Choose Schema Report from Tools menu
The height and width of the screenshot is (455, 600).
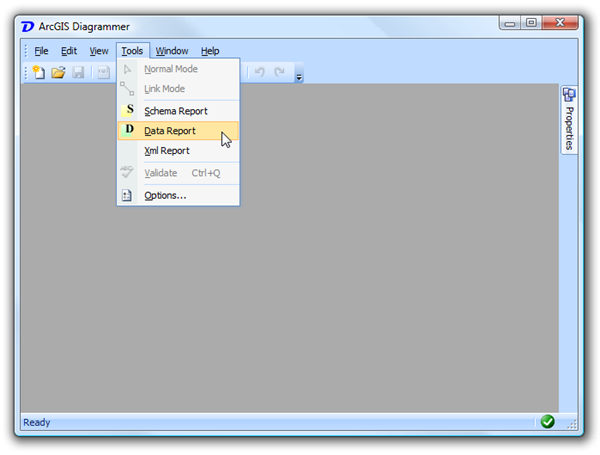[178, 111]
